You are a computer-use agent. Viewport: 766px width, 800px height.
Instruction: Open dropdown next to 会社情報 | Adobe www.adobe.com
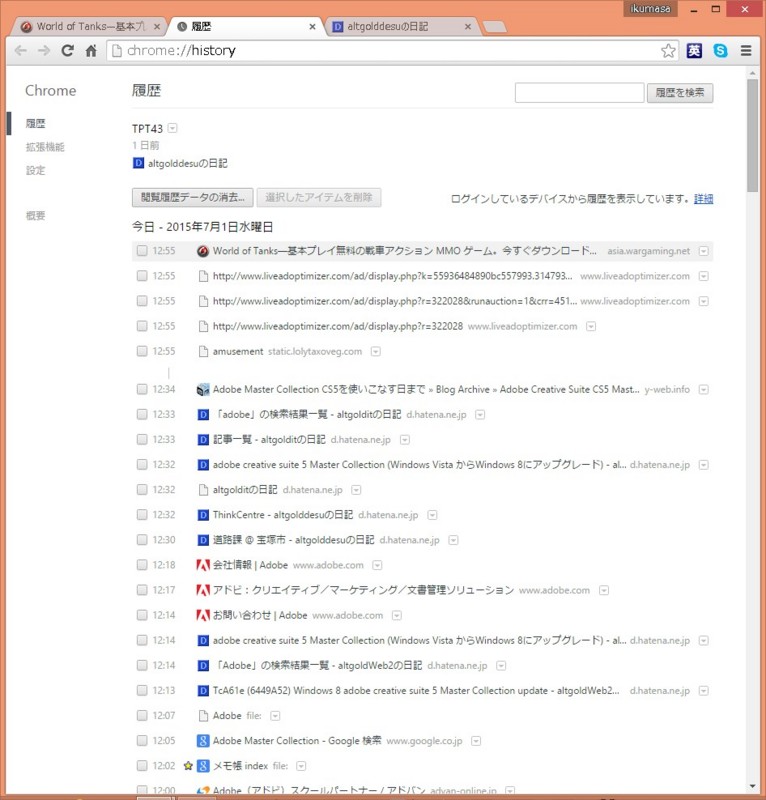(x=377, y=565)
